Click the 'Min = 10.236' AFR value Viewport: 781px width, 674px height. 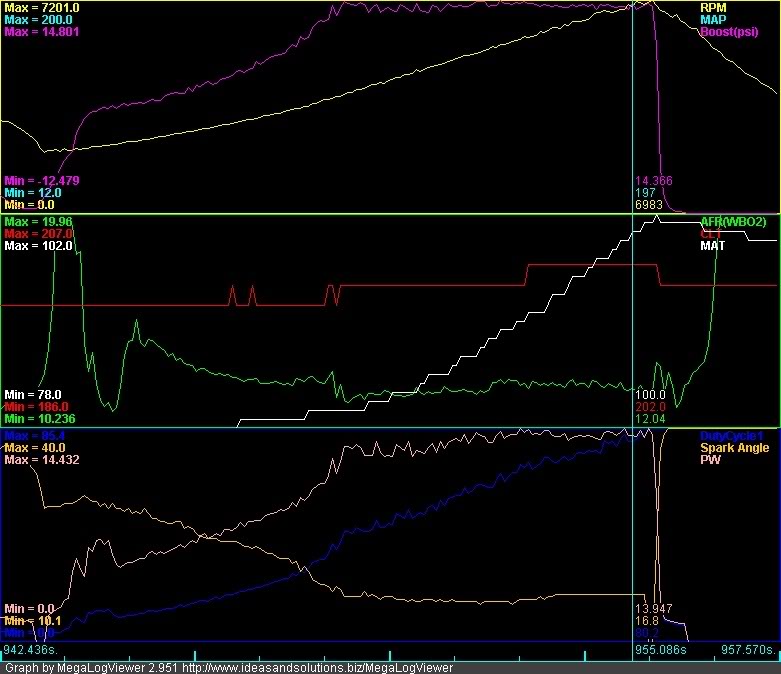[40, 419]
